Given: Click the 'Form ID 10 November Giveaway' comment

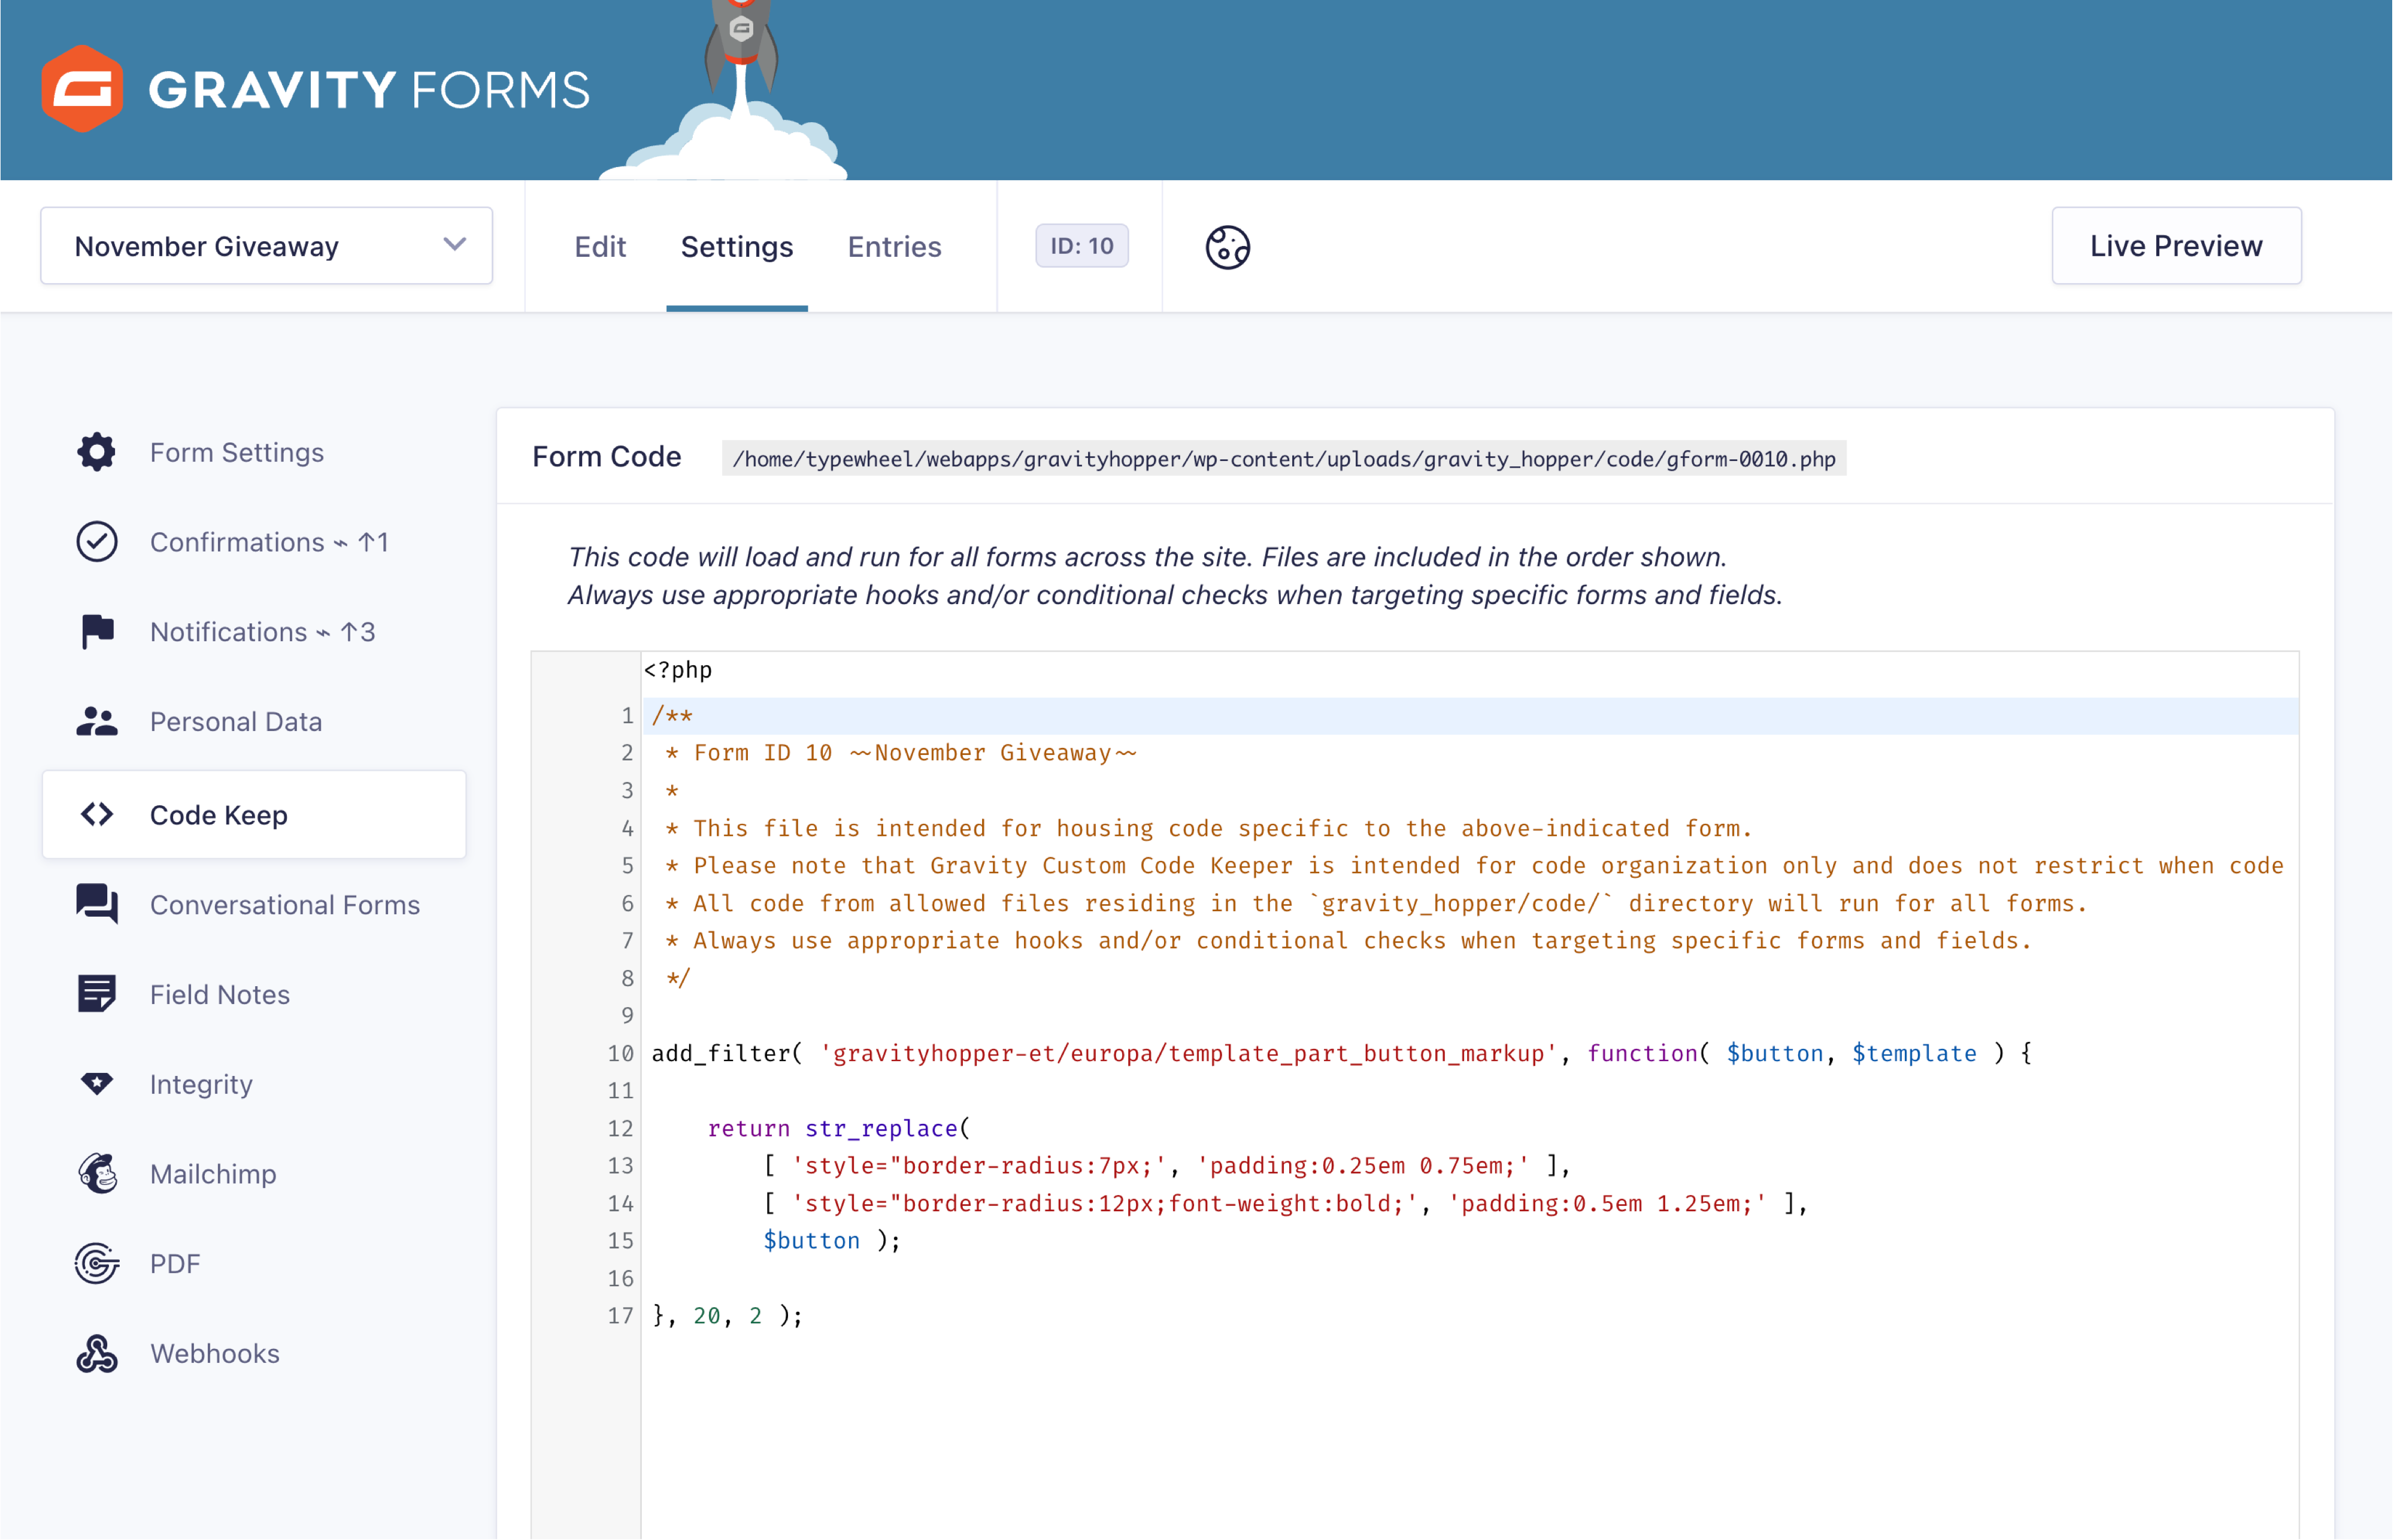Looking at the screenshot, I should [x=902, y=753].
